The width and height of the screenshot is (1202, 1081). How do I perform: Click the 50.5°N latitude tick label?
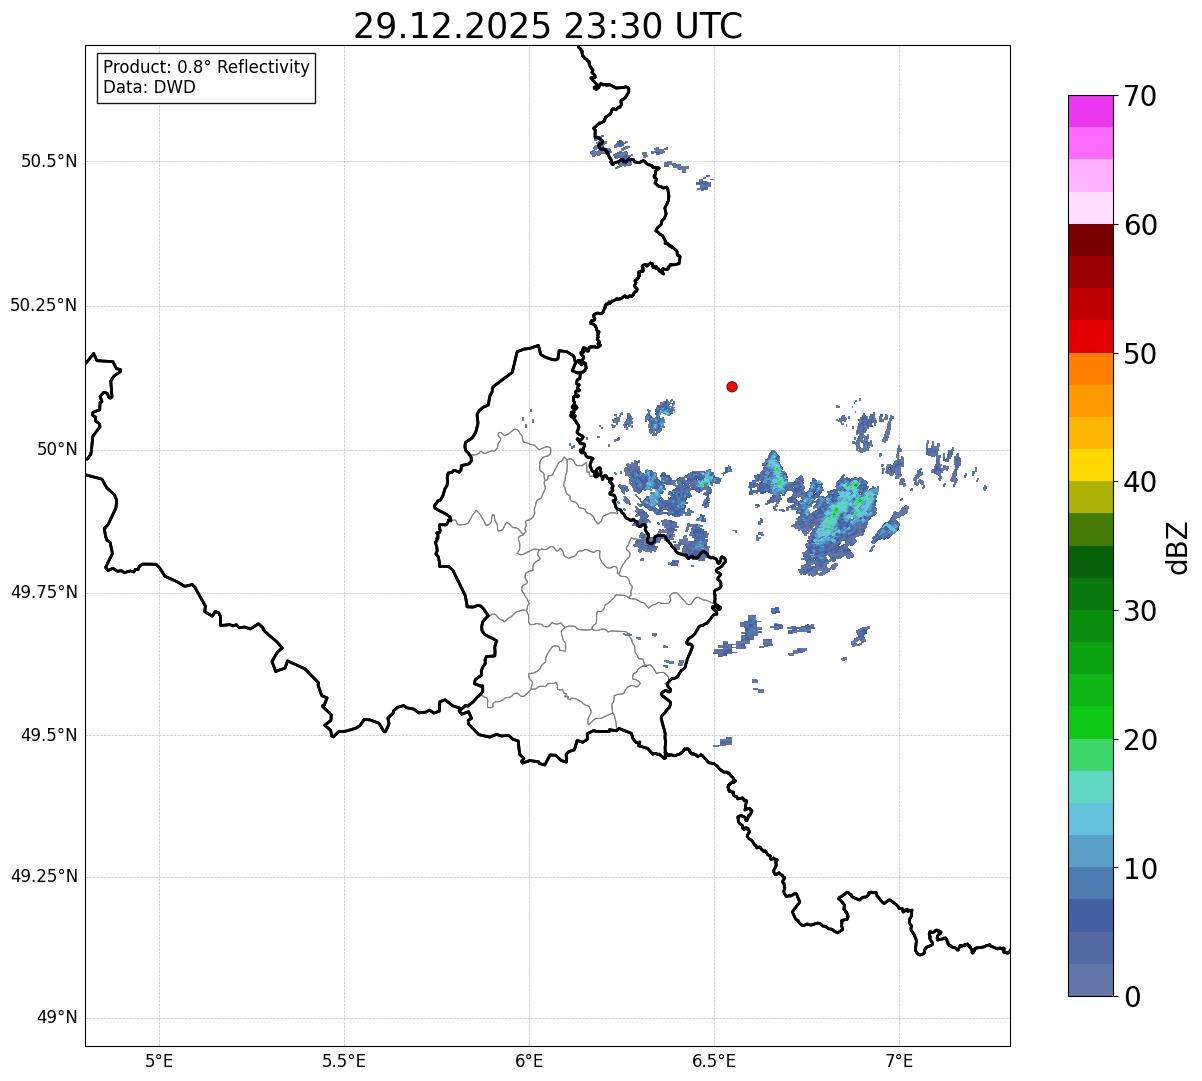[49, 161]
